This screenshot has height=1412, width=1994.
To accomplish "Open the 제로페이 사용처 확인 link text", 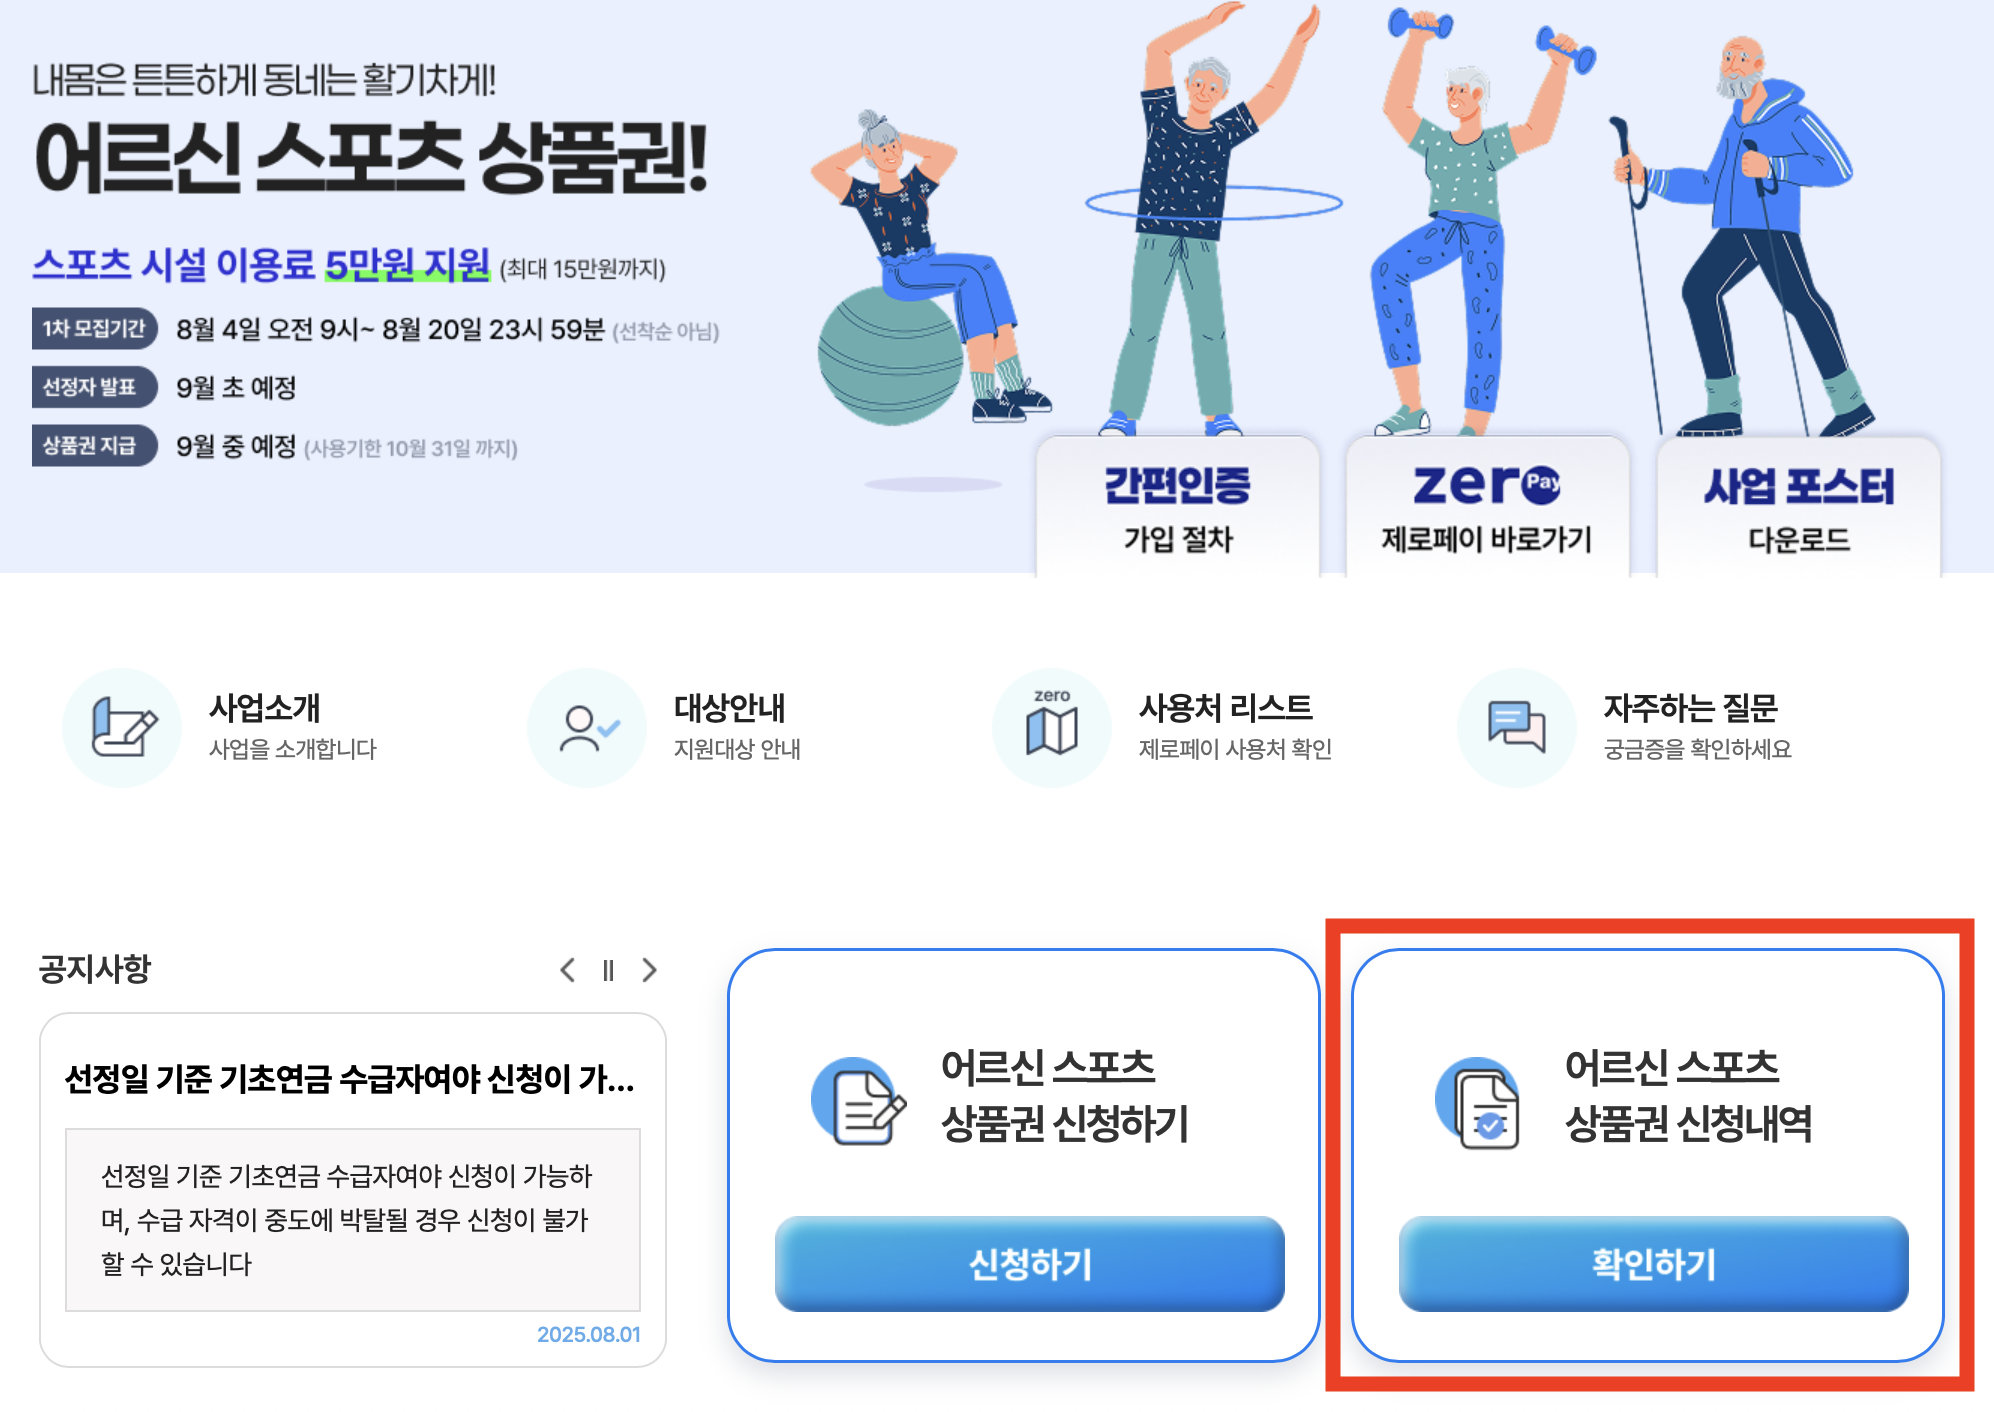I will click(x=1235, y=749).
